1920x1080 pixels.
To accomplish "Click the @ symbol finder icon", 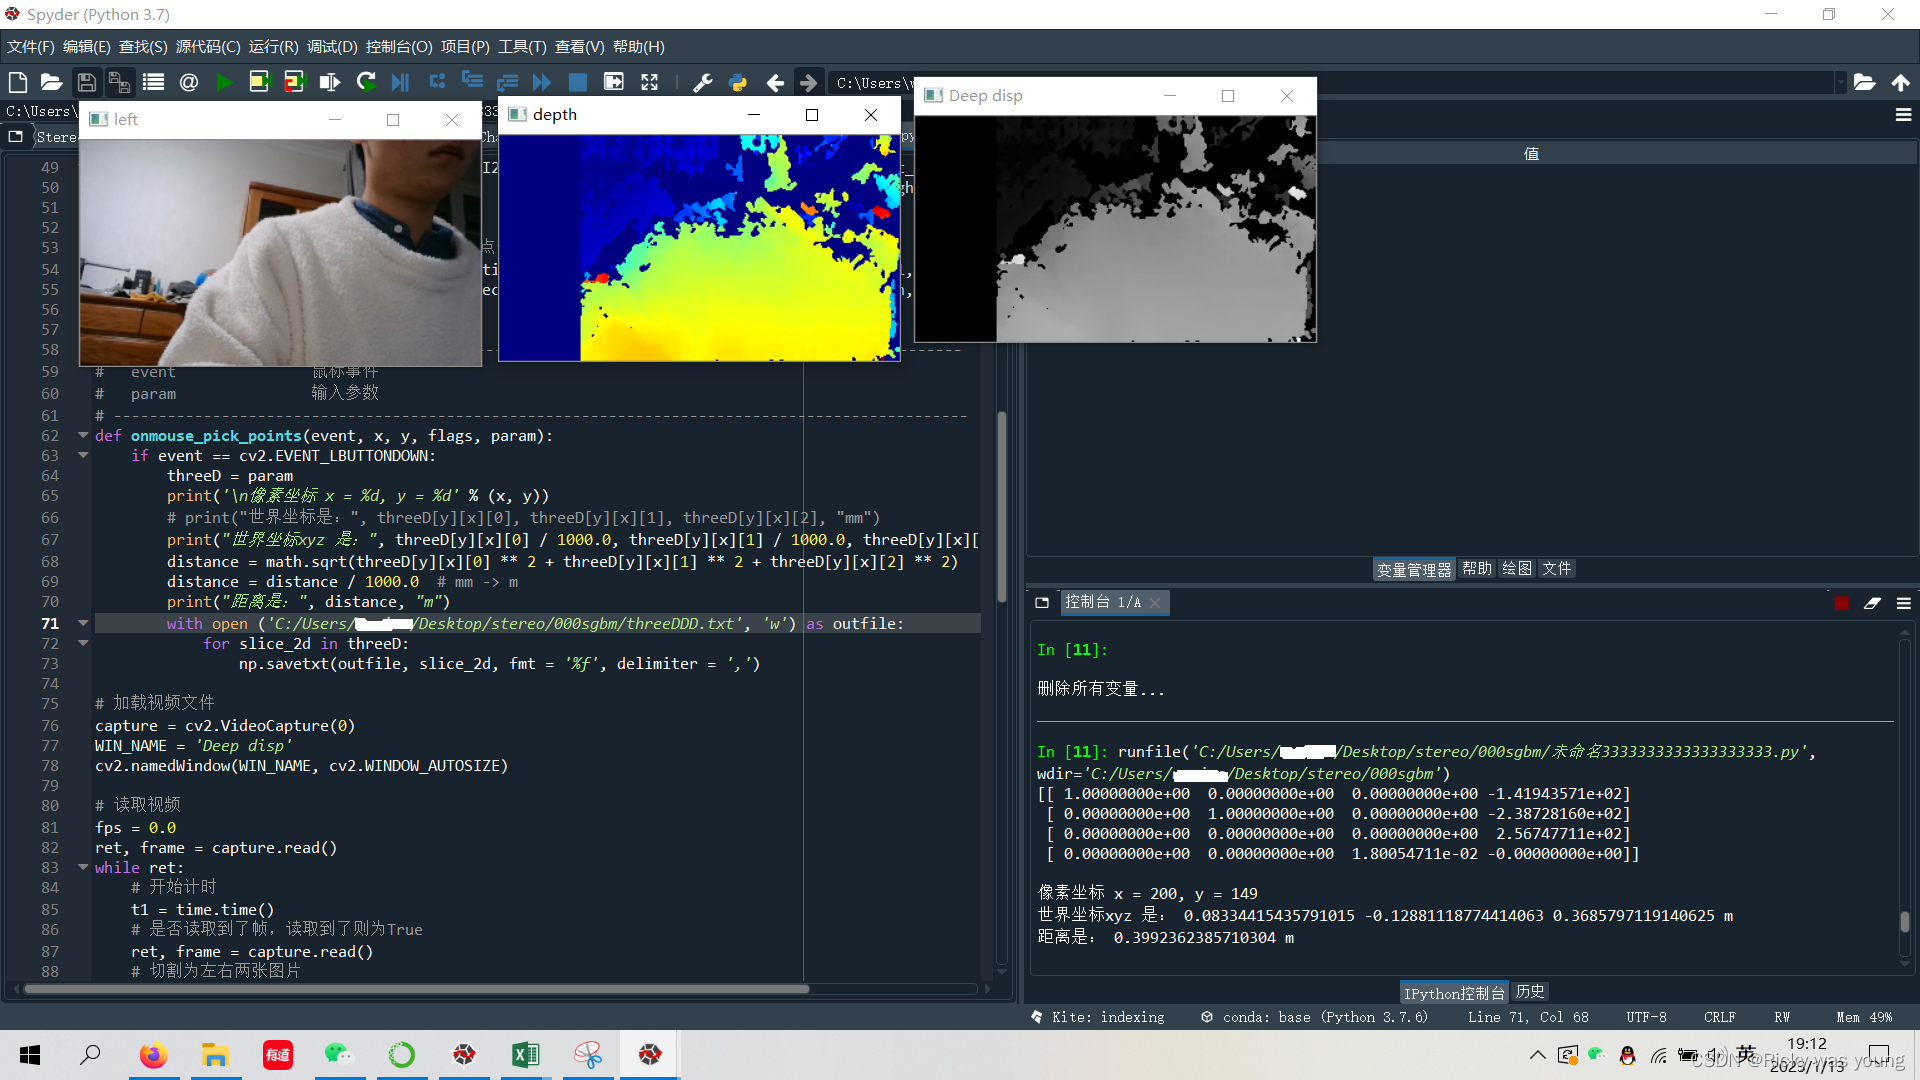I will pos(188,83).
